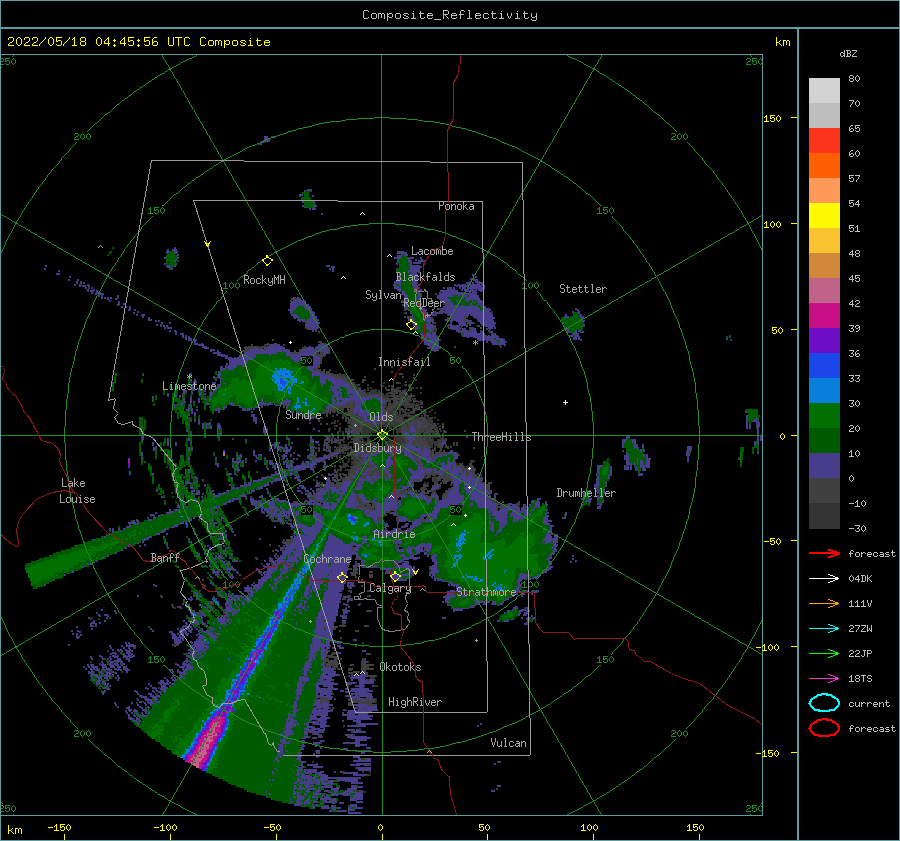Viewport: 900px width, 841px height.
Task: Click the green 22JP arrow in the legend
Action: 824,653
